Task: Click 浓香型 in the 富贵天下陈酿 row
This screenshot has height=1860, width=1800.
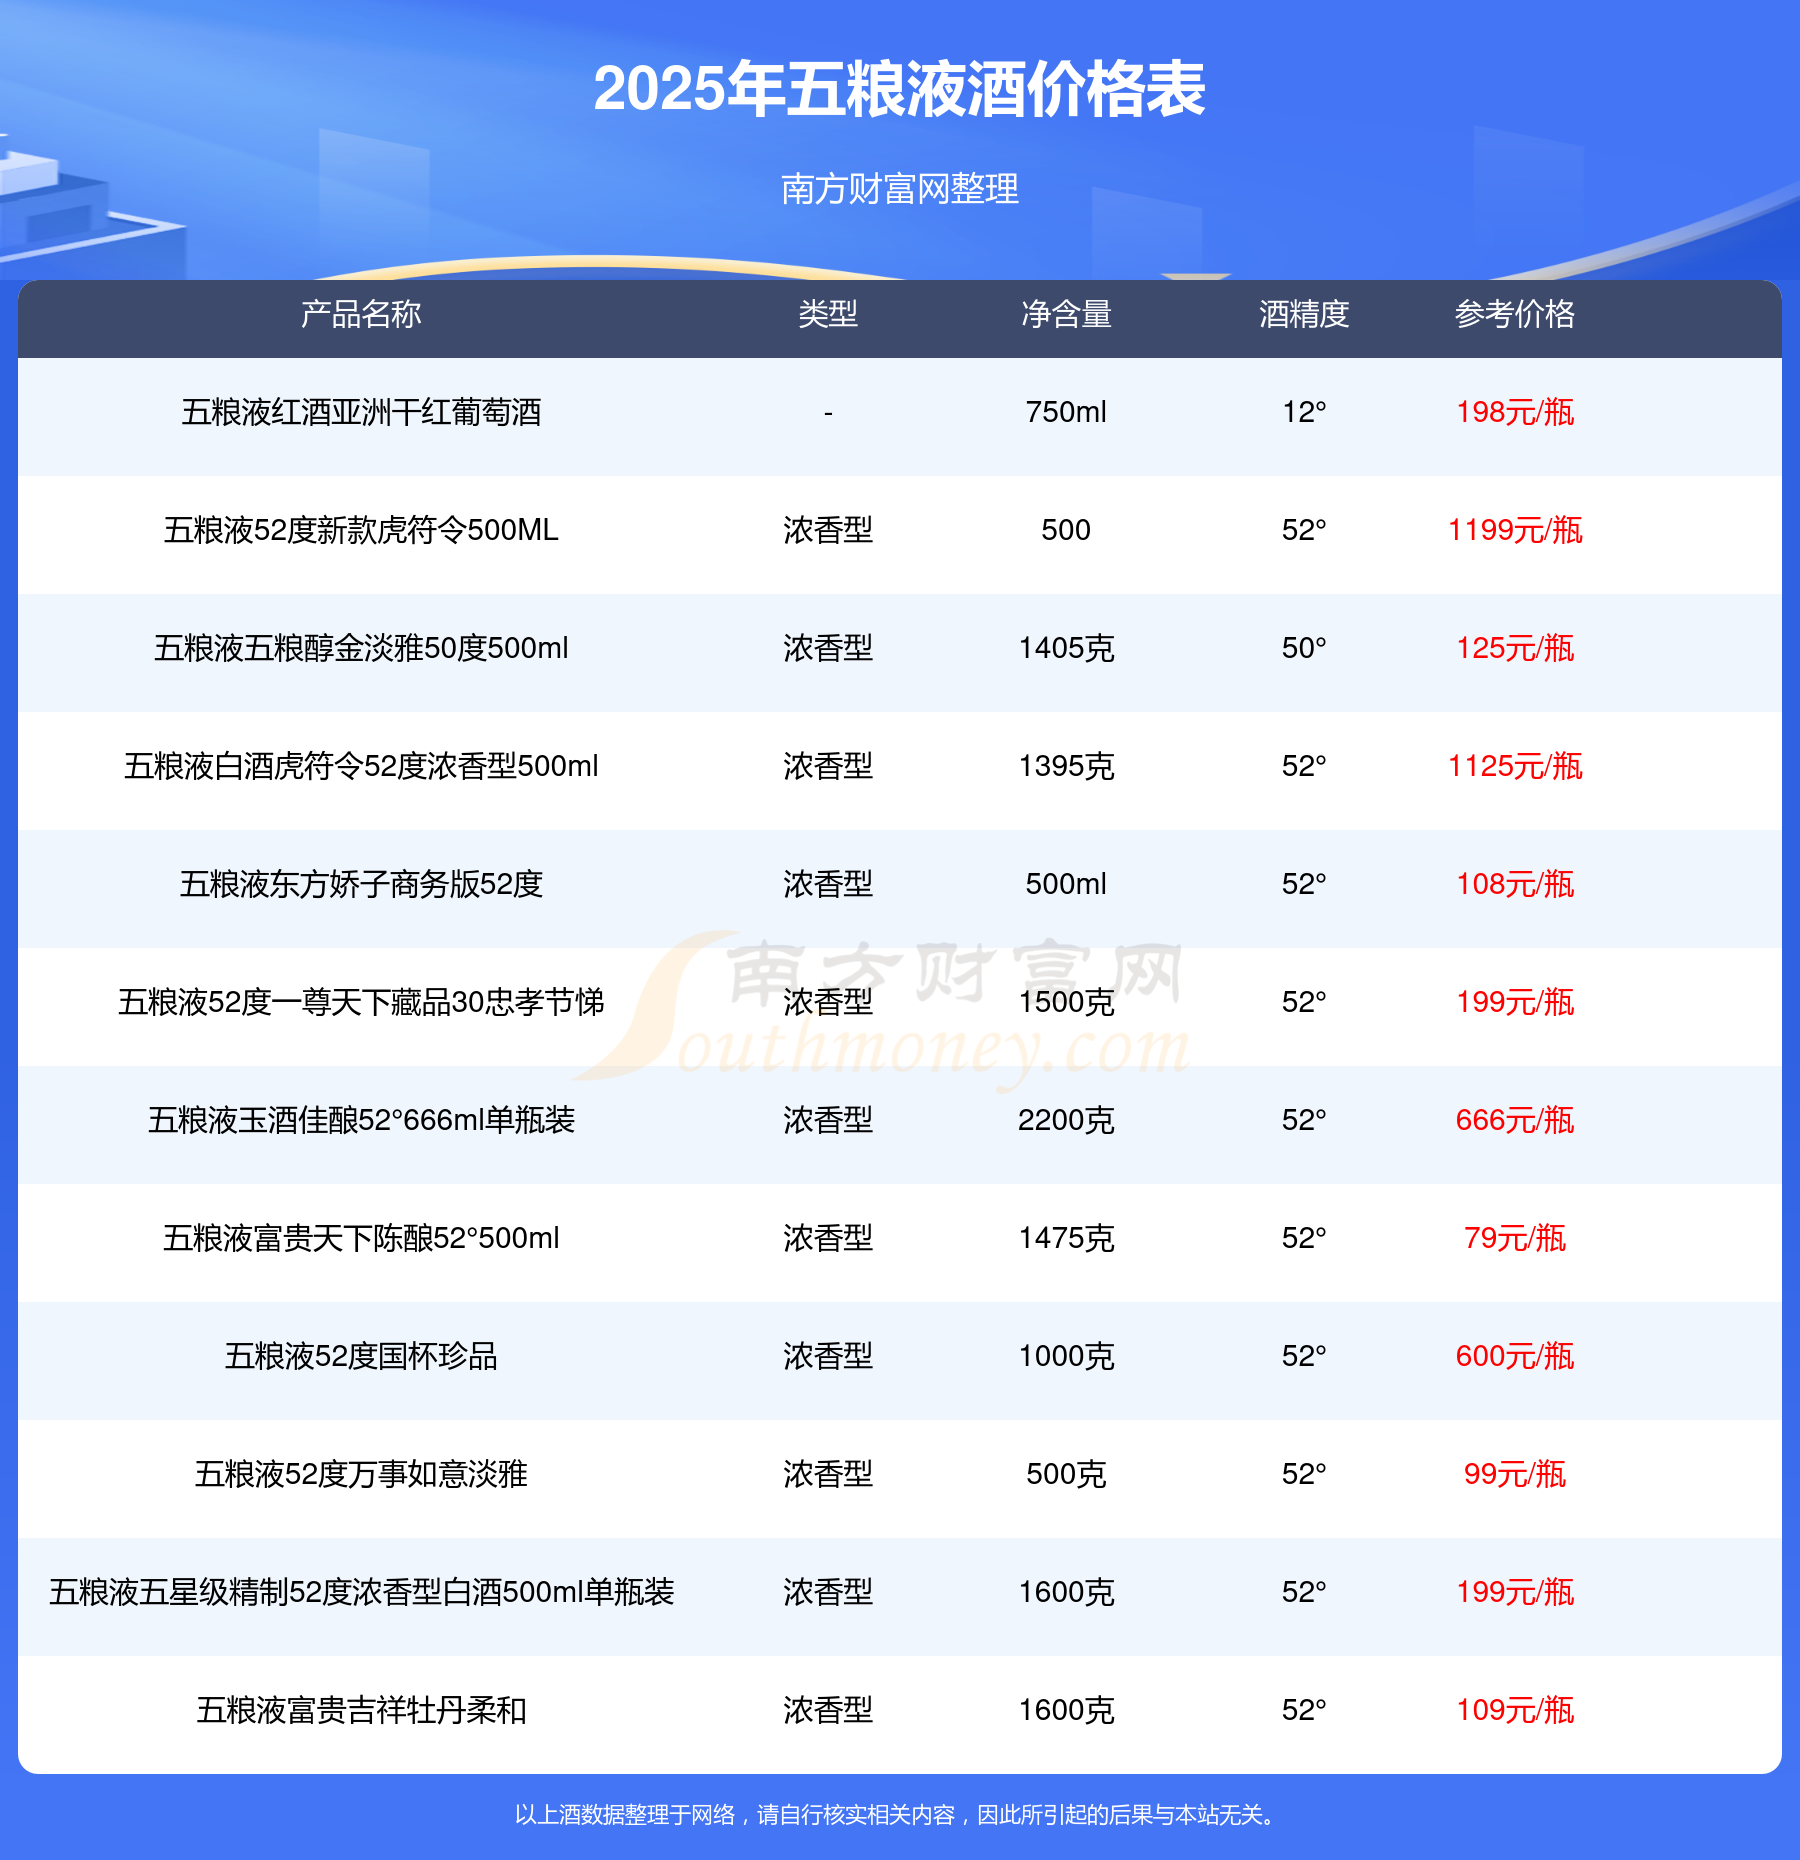Action: [x=828, y=1238]
